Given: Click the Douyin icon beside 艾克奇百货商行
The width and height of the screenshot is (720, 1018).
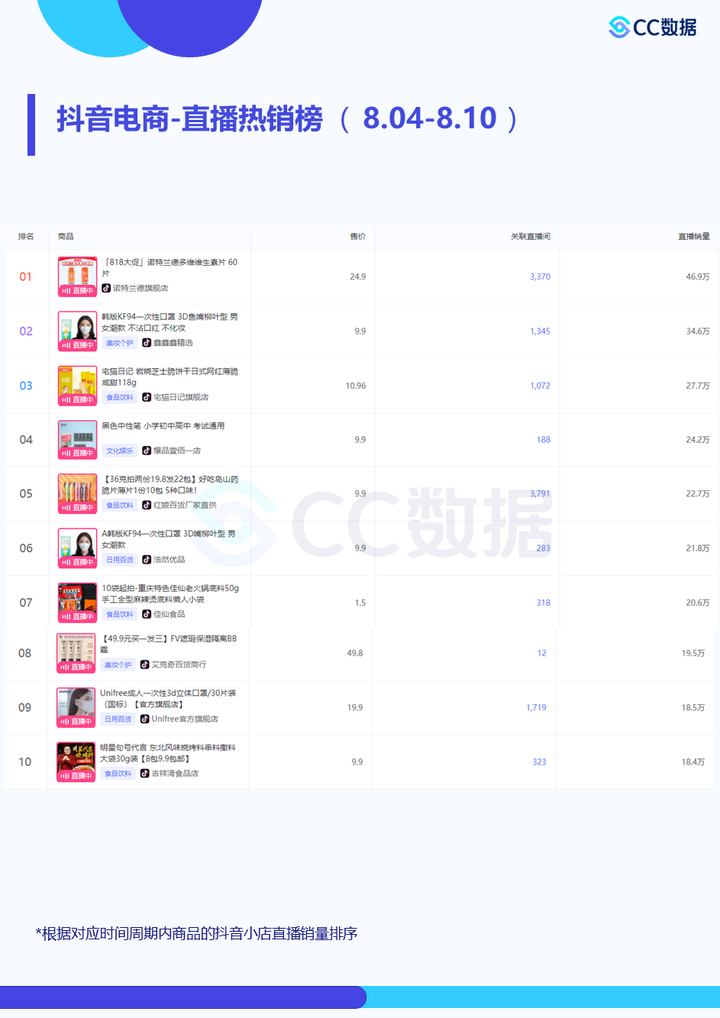Looking at the screenshot, I should click(145, 664).
